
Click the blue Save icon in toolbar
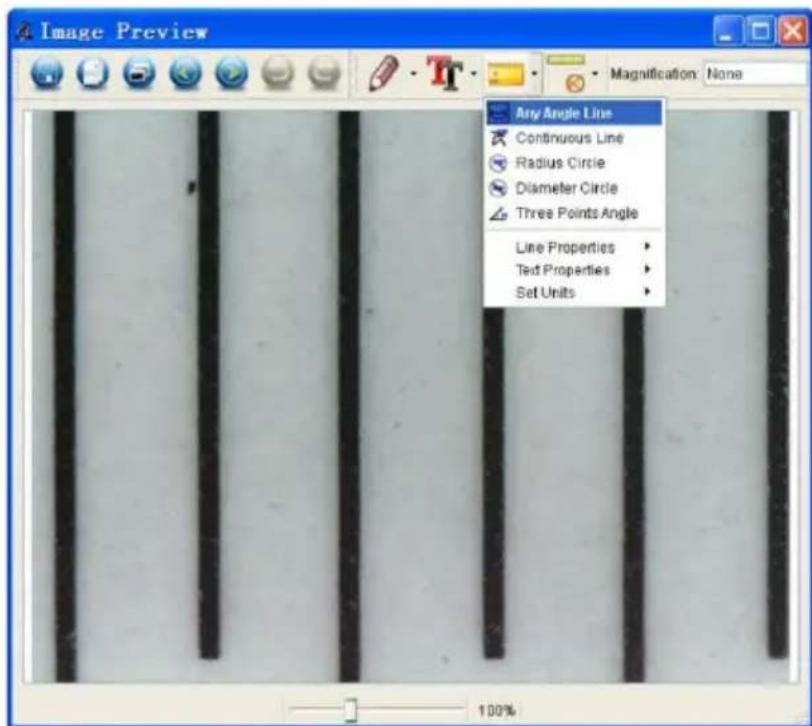pos(47,73)
